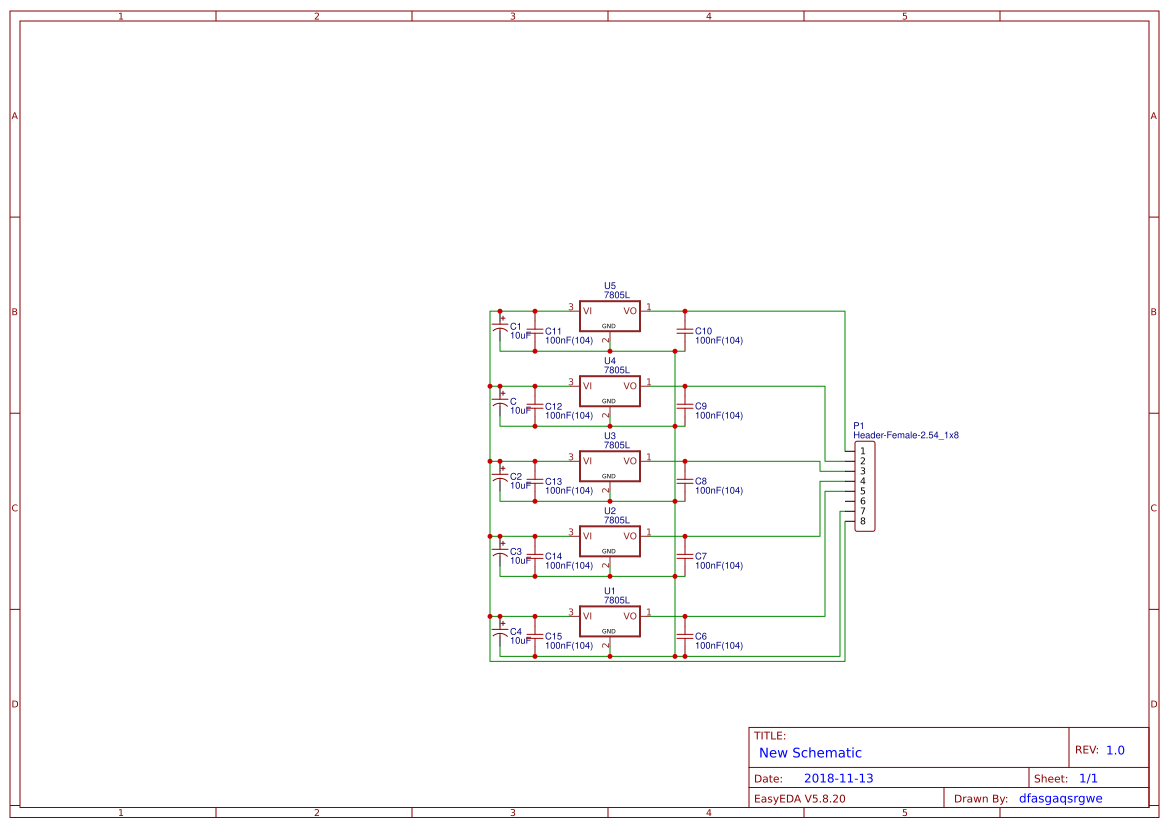The width and height of the screenshot is (1169, 828).
Task: Select capacitor C10 near the U5 output
Action: click(x=685, y=331)
